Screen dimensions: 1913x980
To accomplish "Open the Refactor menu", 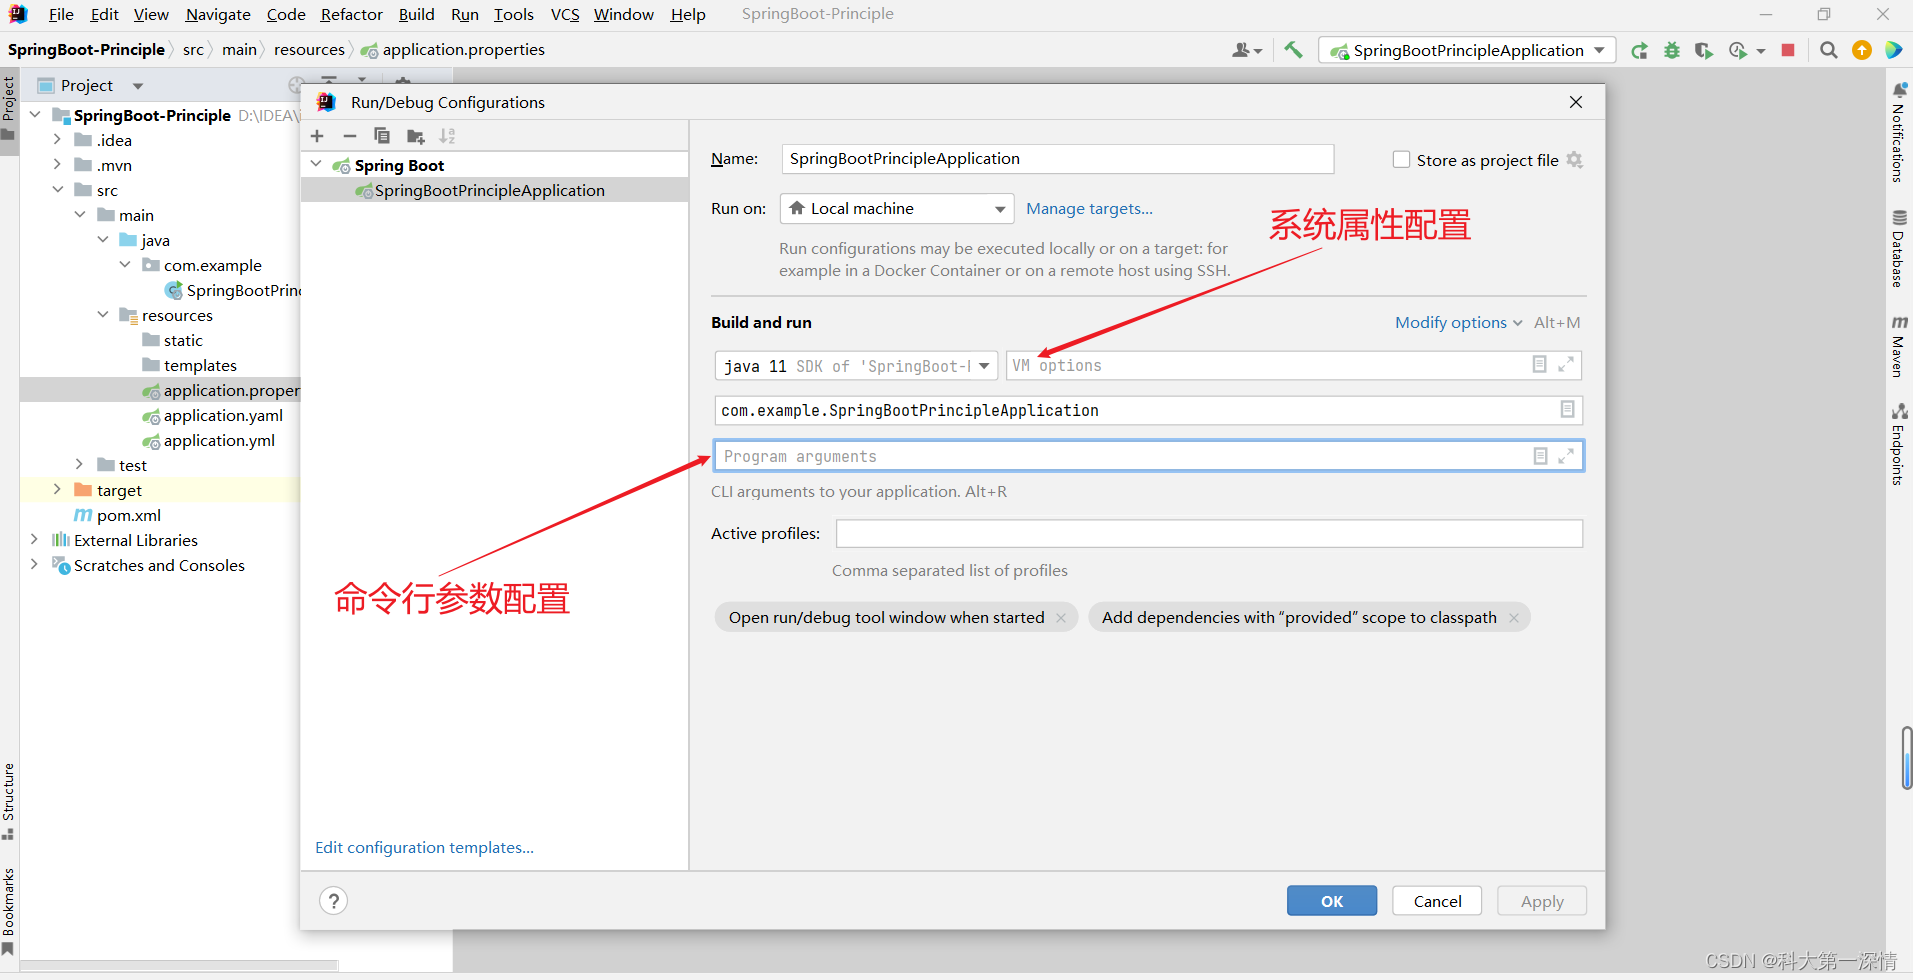I will pyautogui.click(x=352, y=14).
